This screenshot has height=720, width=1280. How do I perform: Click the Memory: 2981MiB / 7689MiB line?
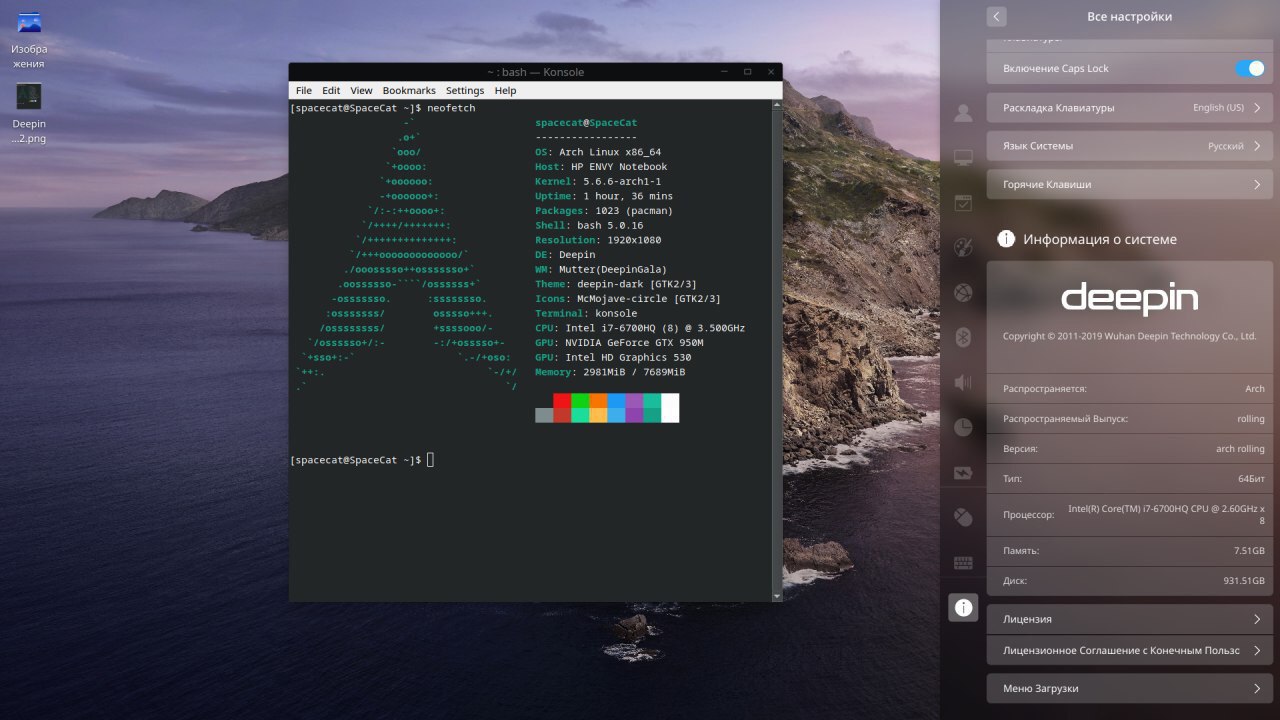610,372
